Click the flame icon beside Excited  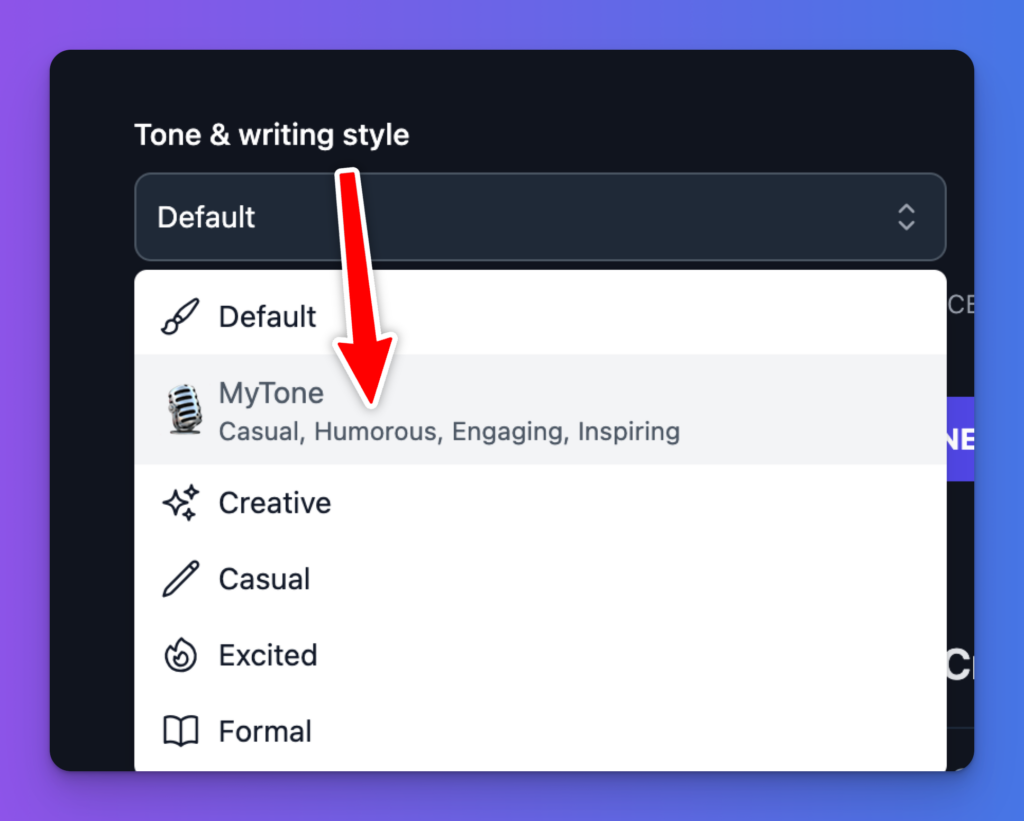(181, 655)
